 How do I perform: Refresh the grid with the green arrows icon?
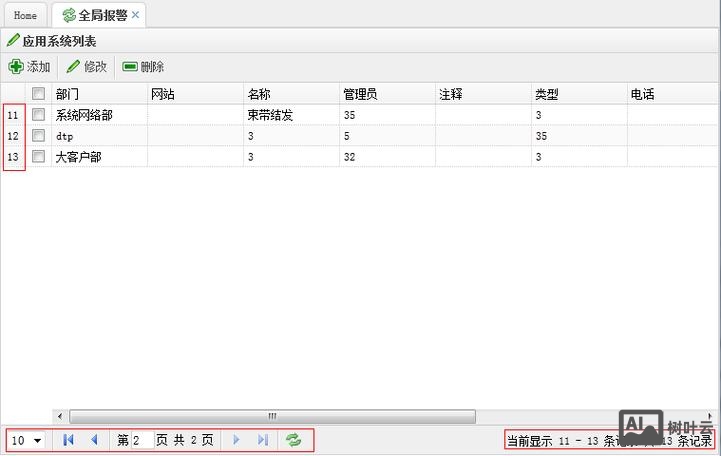click(x=293, y=440)
